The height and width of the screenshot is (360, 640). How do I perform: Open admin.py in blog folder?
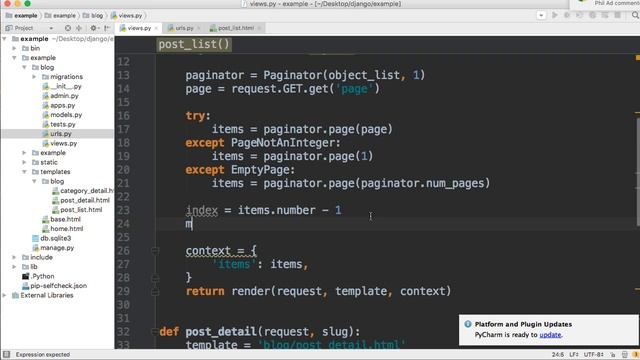point(60,96)
